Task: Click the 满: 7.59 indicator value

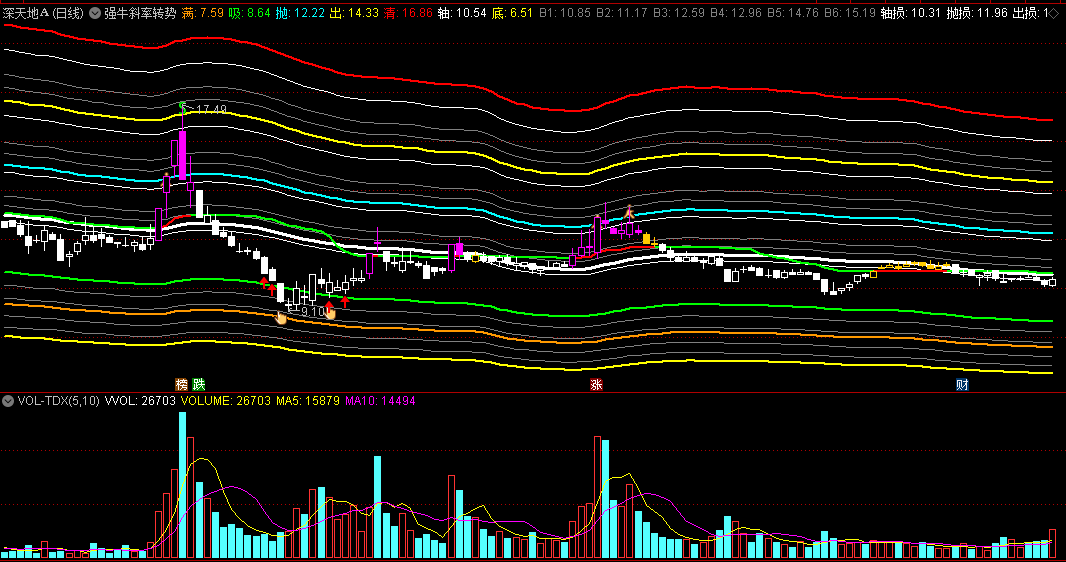Action: click(203, 12)
